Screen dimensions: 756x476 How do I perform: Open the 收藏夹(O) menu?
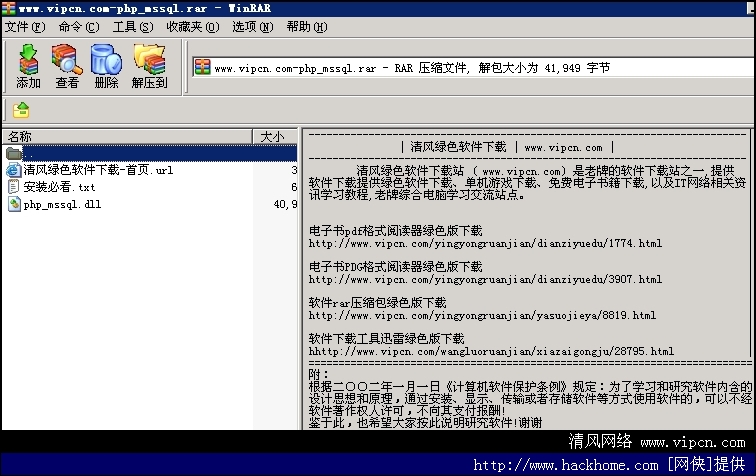[193, 27]
